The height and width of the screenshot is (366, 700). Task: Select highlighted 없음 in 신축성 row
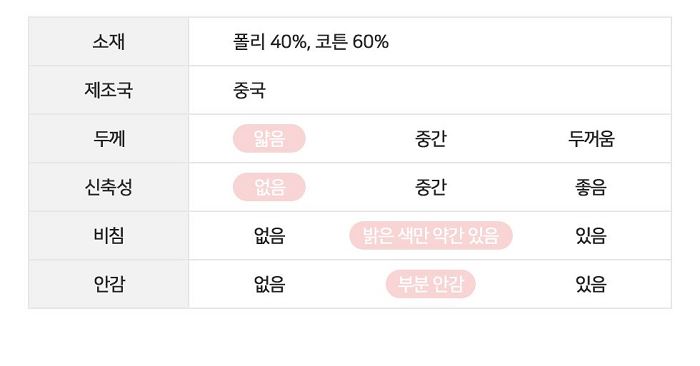pos(269,187)
